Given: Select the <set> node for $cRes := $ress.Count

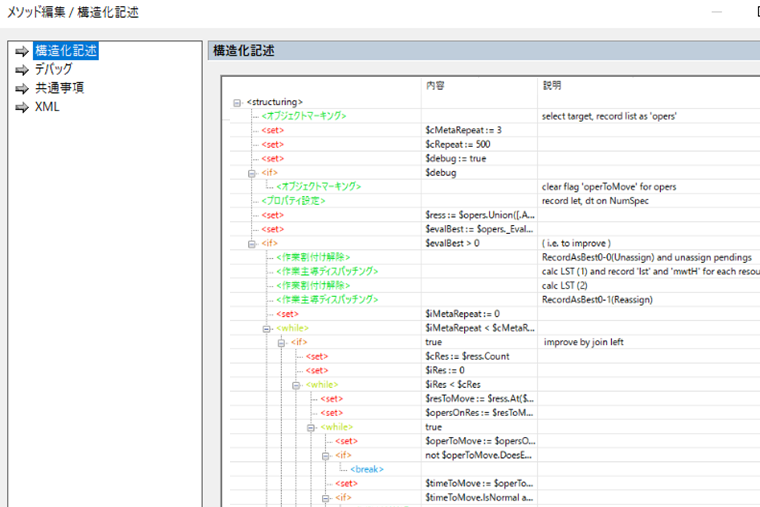Looking at the screenshot, I should (317, 356).
